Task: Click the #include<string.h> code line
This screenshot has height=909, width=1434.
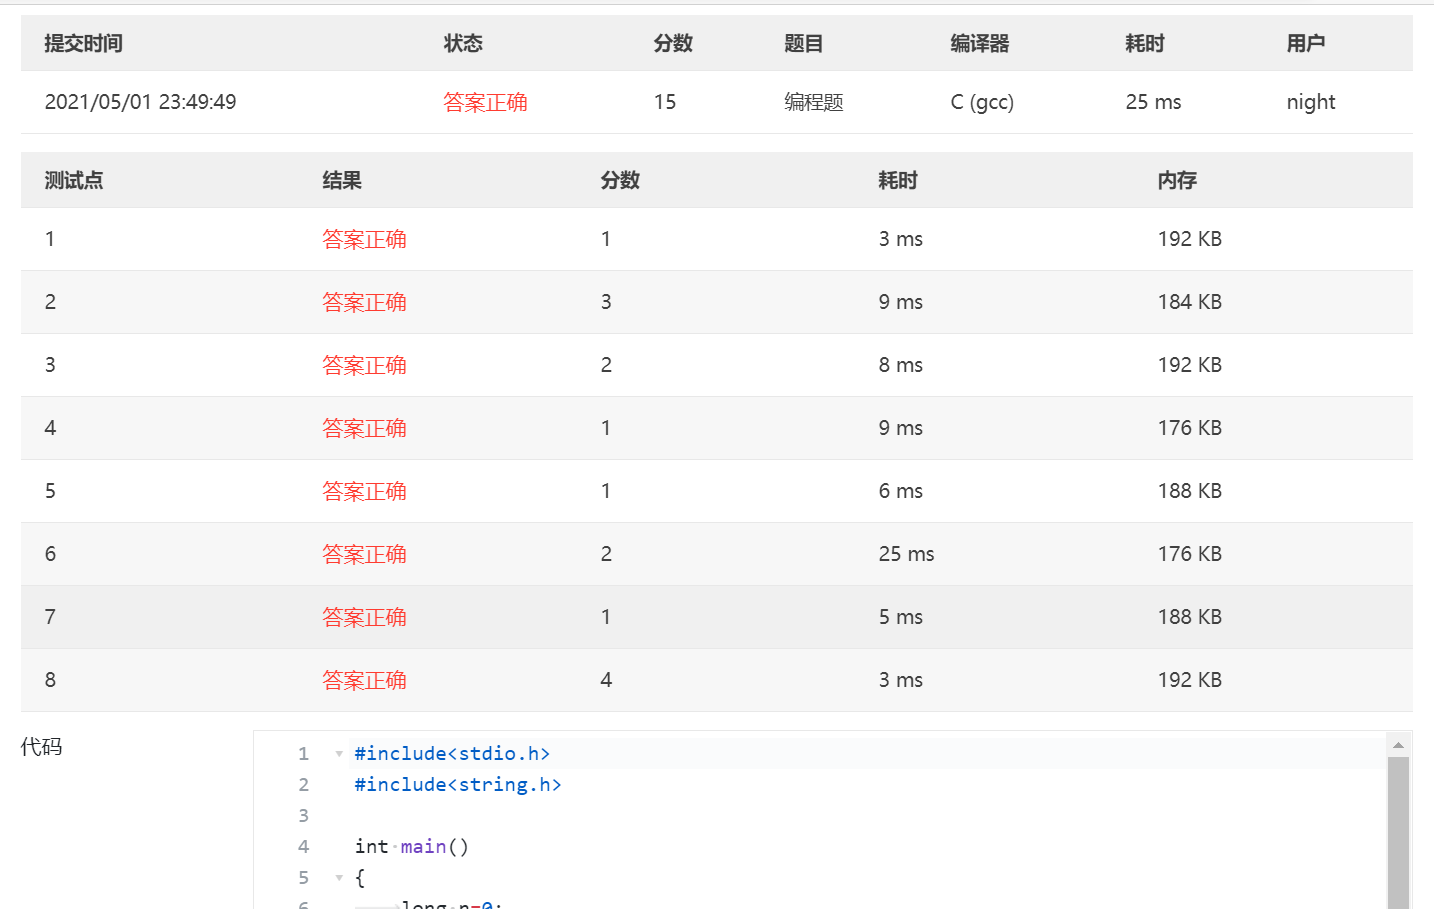Action: (x=458, y=785)
